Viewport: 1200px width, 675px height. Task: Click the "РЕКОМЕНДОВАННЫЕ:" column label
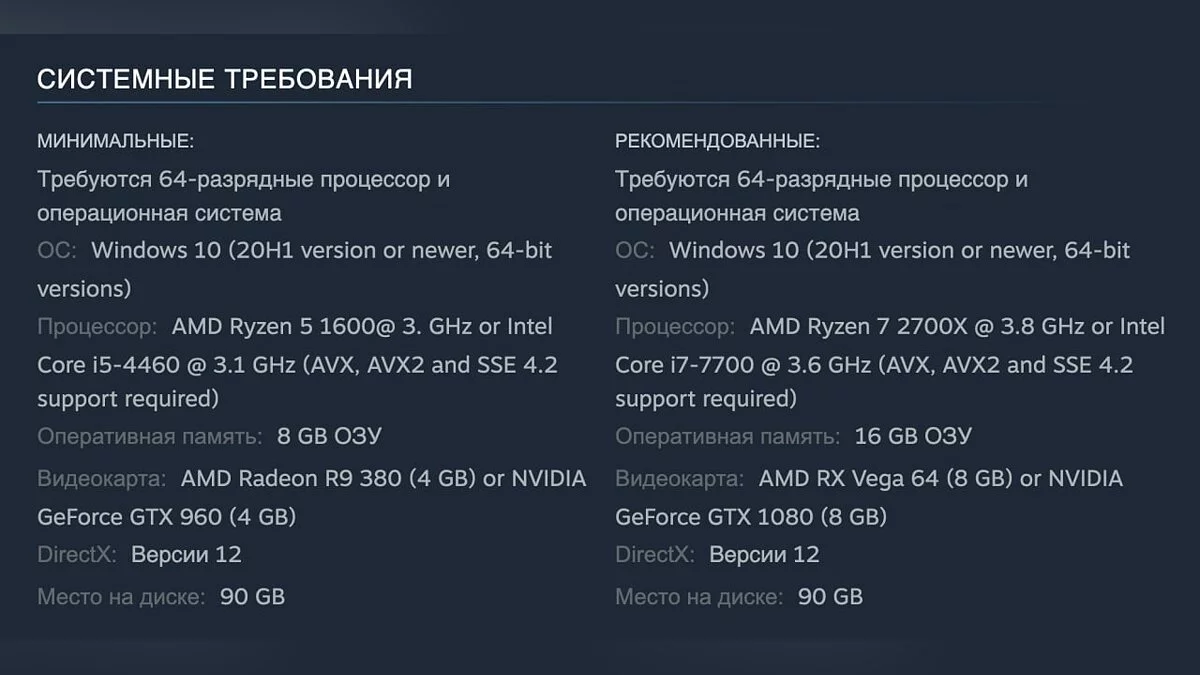click(717, 141)
